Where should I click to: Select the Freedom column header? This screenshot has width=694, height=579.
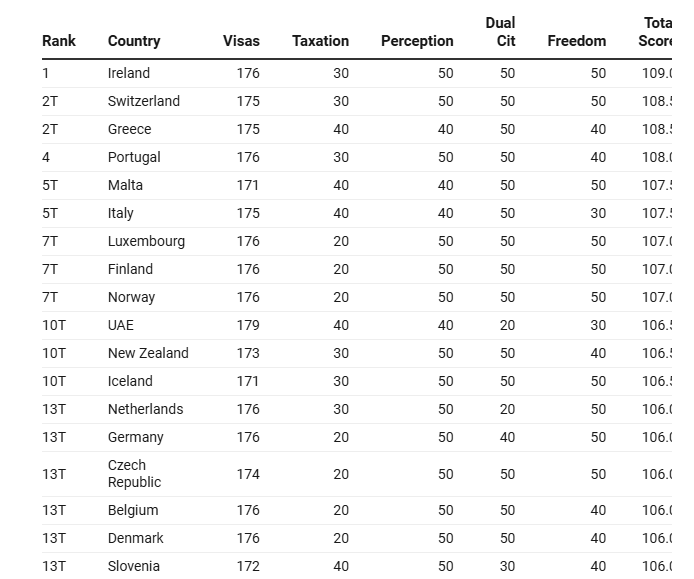pyautogui.click(x=576, y=41)
